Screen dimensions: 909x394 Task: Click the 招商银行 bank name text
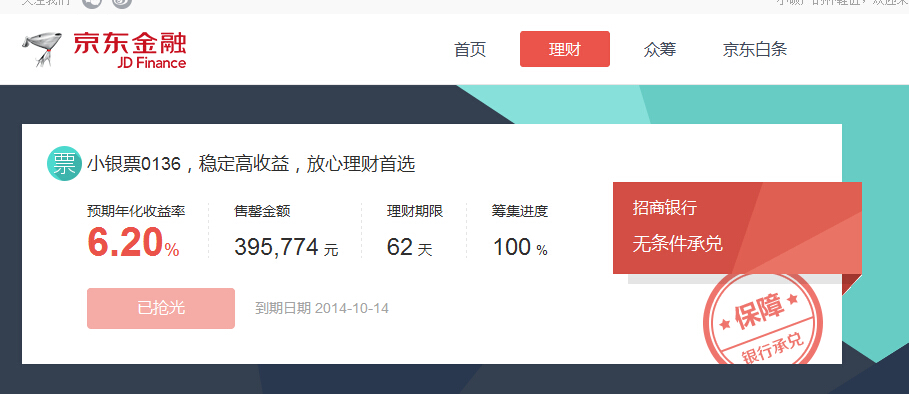(x=664, y=208)
